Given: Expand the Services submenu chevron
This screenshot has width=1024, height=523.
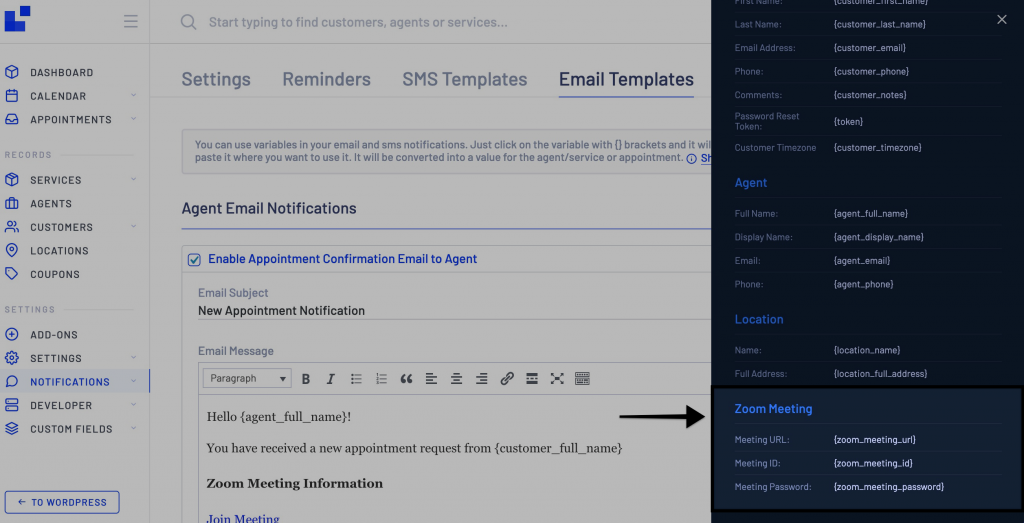Looking at the screenshot, I should pyautogui.click(x=133, y=179).
